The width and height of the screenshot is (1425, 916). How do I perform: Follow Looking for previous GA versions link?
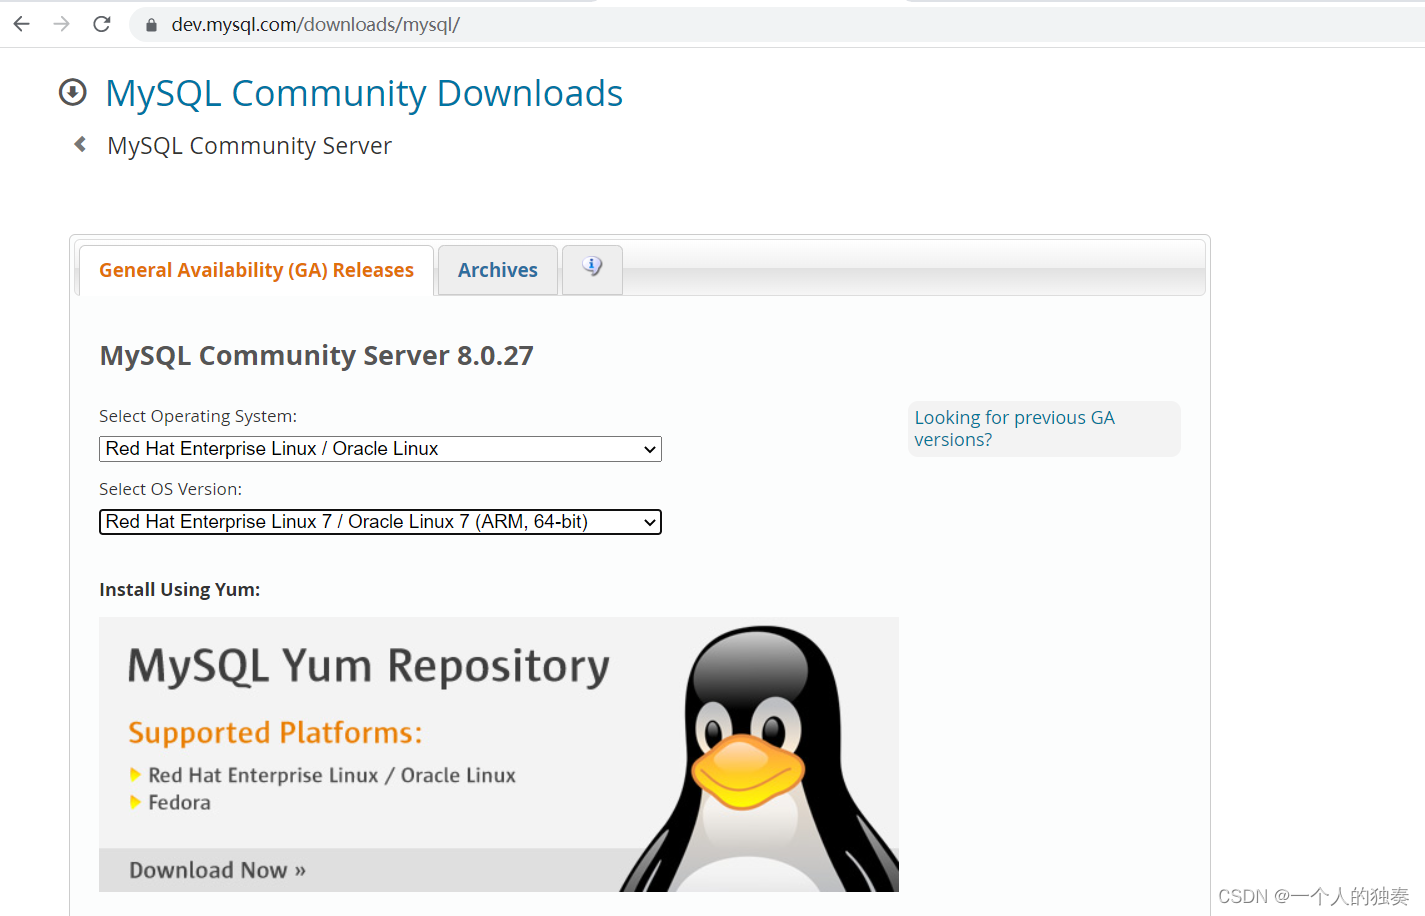(1014, 428)
